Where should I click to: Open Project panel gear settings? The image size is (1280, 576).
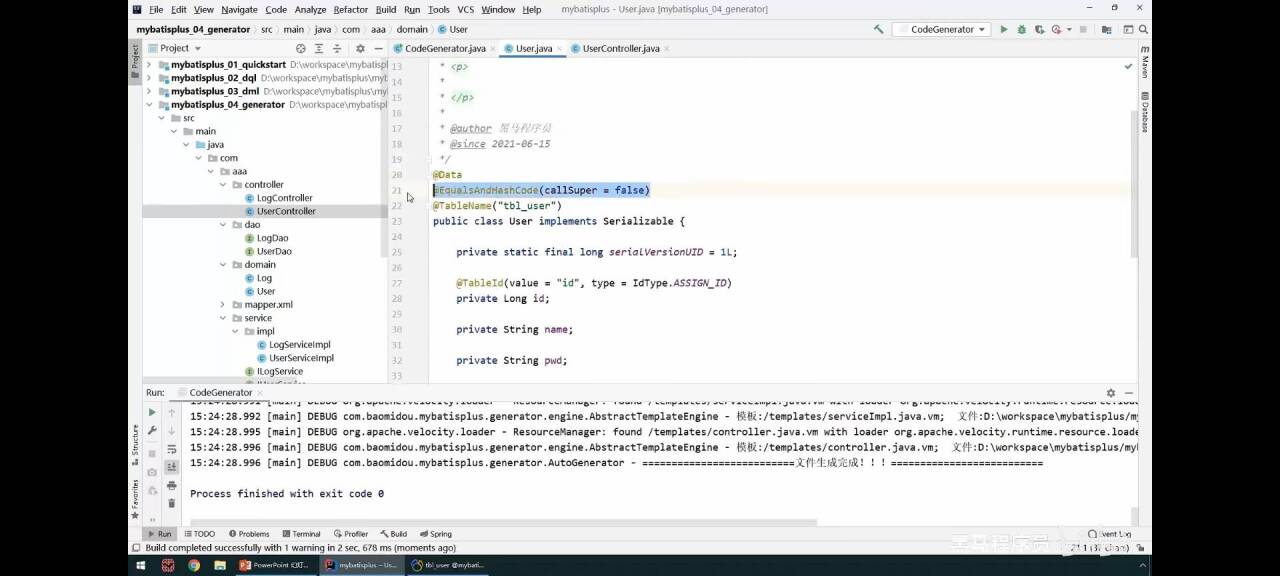coord(360,48)
